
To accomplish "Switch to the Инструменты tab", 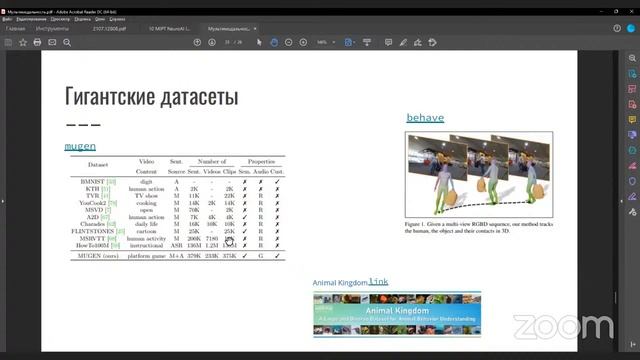I will pyautogui.click(x=52, y=29).
